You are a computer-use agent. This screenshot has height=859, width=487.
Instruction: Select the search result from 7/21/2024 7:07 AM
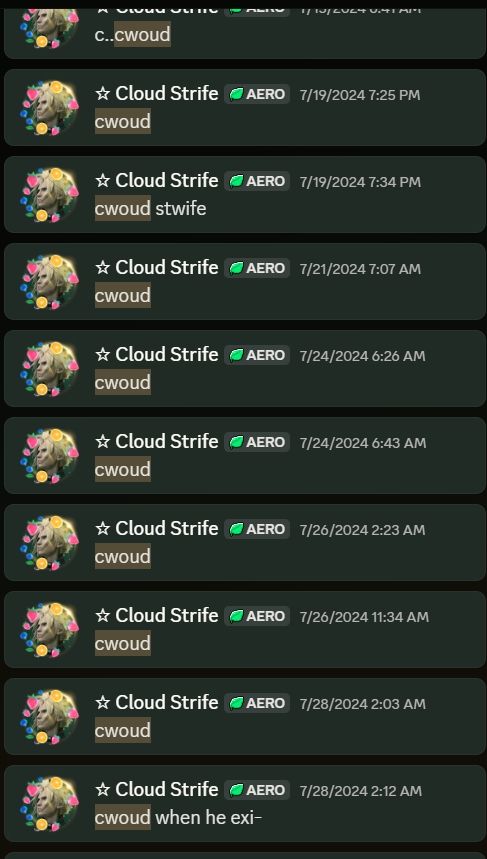[245, 282]
